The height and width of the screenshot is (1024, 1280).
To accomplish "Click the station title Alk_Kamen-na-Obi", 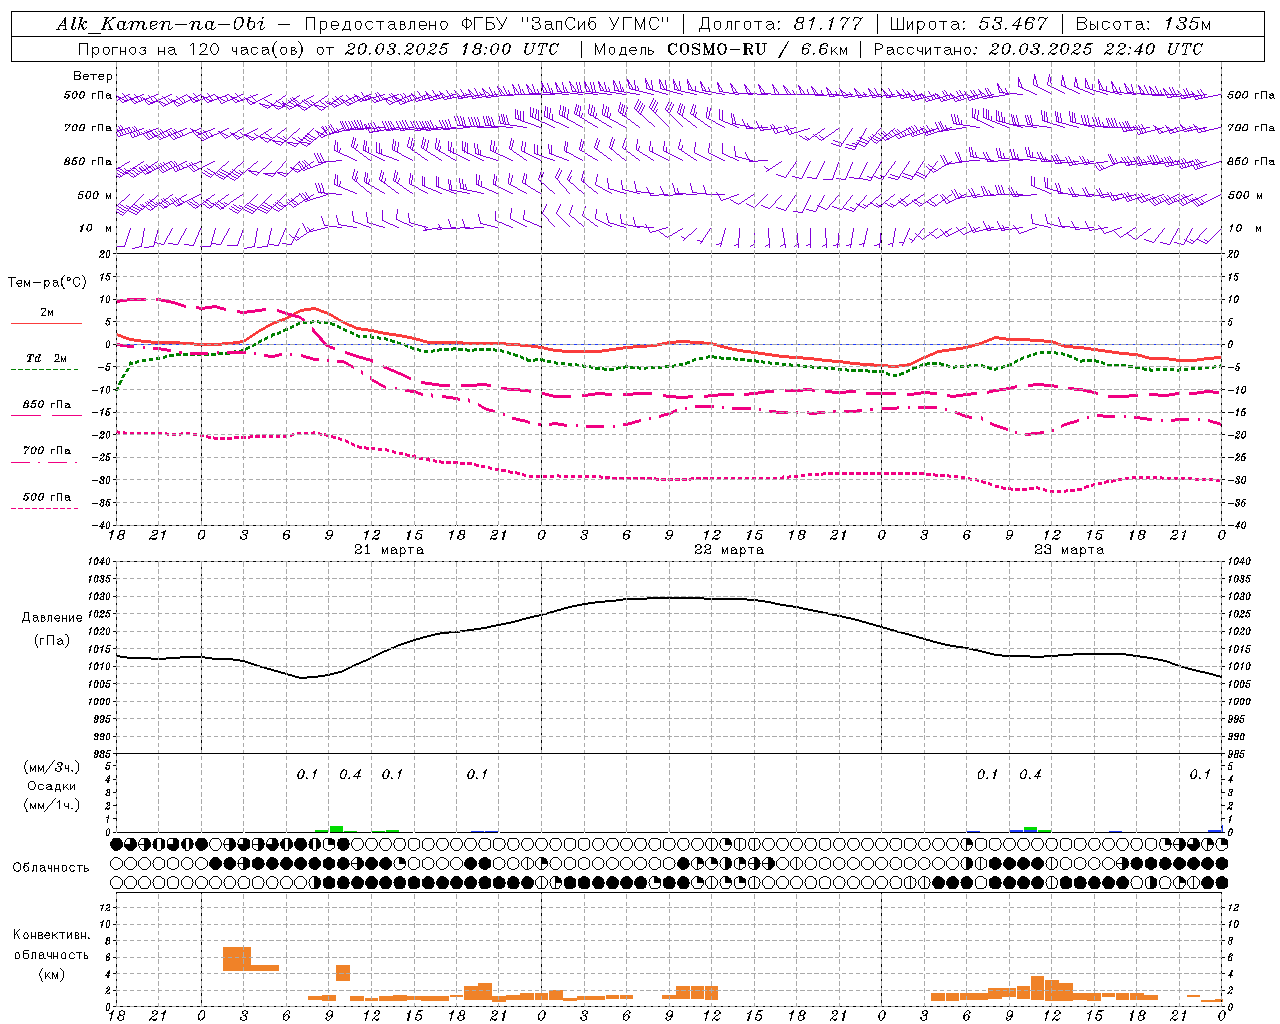I will coord(161,24).
